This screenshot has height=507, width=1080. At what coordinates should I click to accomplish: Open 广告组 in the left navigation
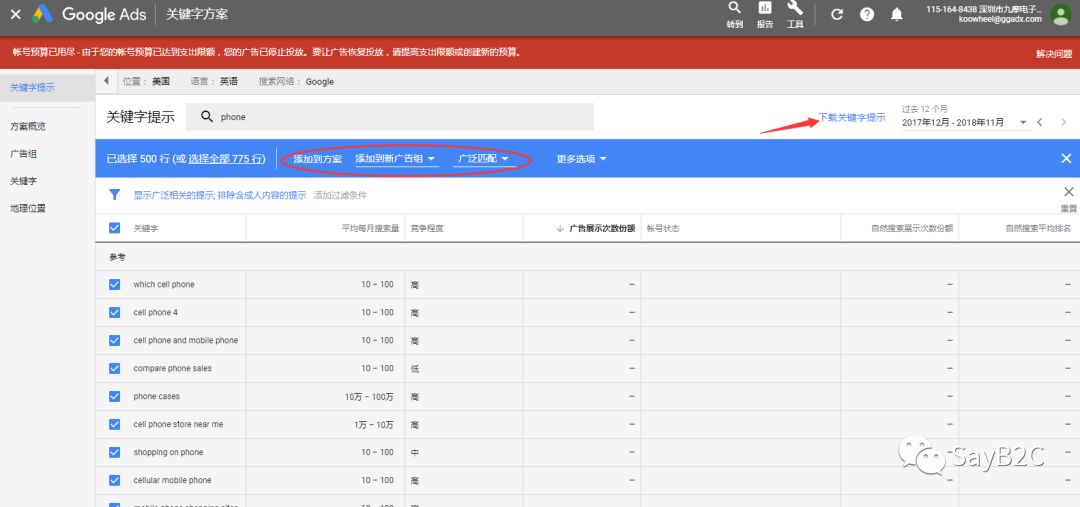[23, 154]
